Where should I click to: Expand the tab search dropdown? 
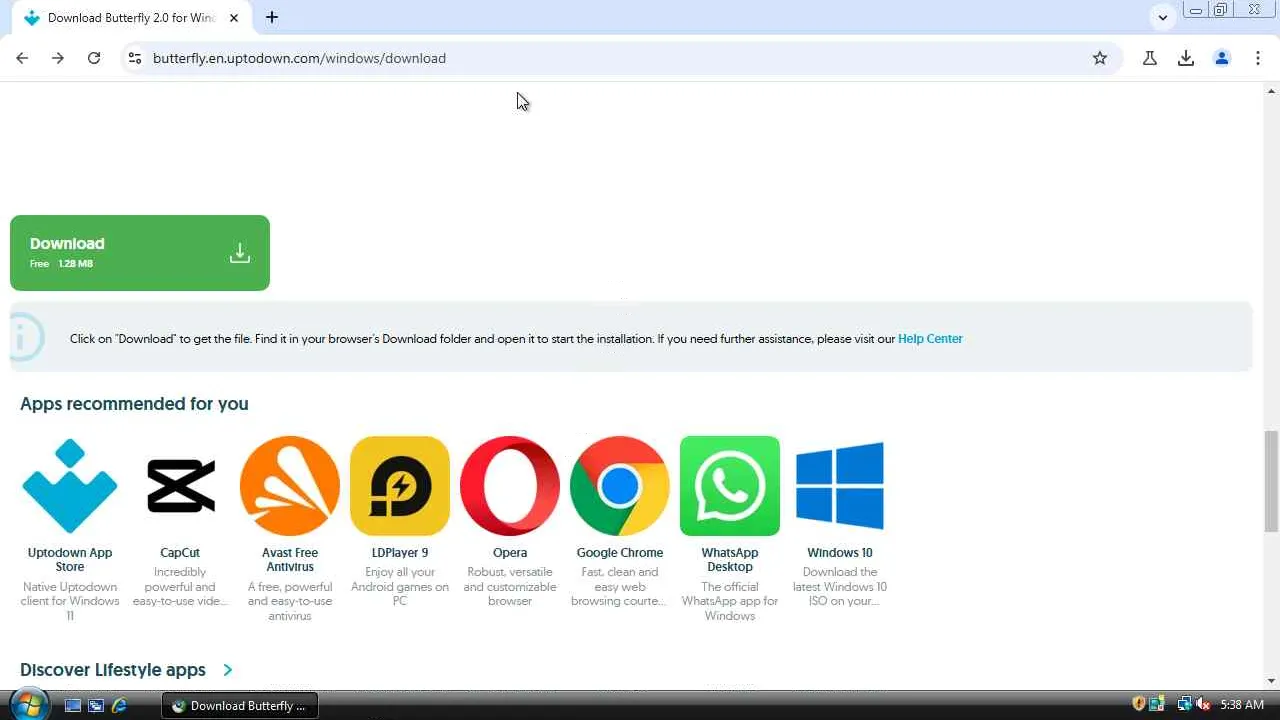(1162, 17)
